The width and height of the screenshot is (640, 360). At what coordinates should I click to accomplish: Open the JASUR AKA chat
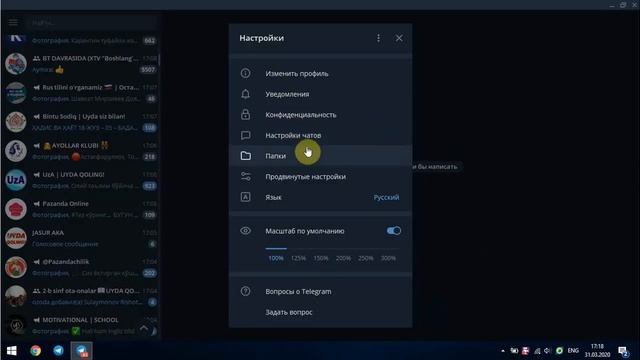click(x=80, y=238)
